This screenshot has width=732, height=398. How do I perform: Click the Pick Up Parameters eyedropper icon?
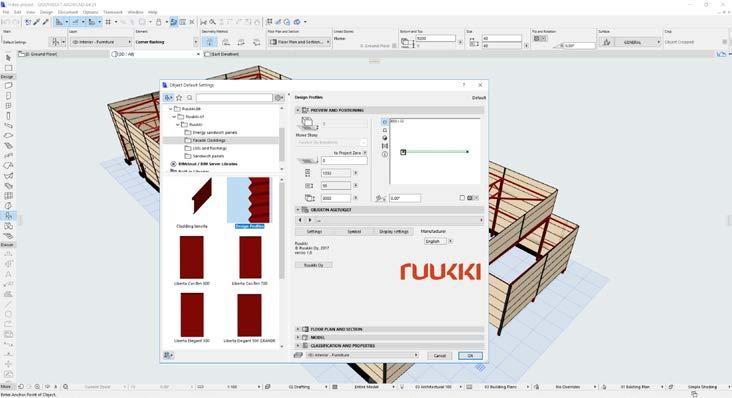36,22
